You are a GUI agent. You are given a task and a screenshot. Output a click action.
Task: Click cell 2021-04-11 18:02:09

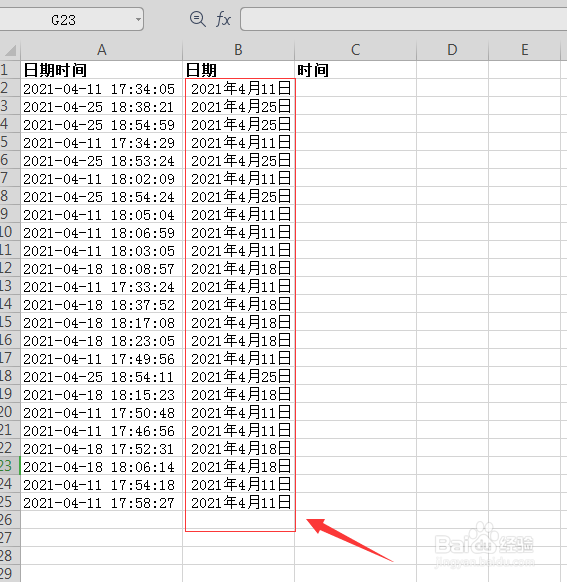pos(102,178)
